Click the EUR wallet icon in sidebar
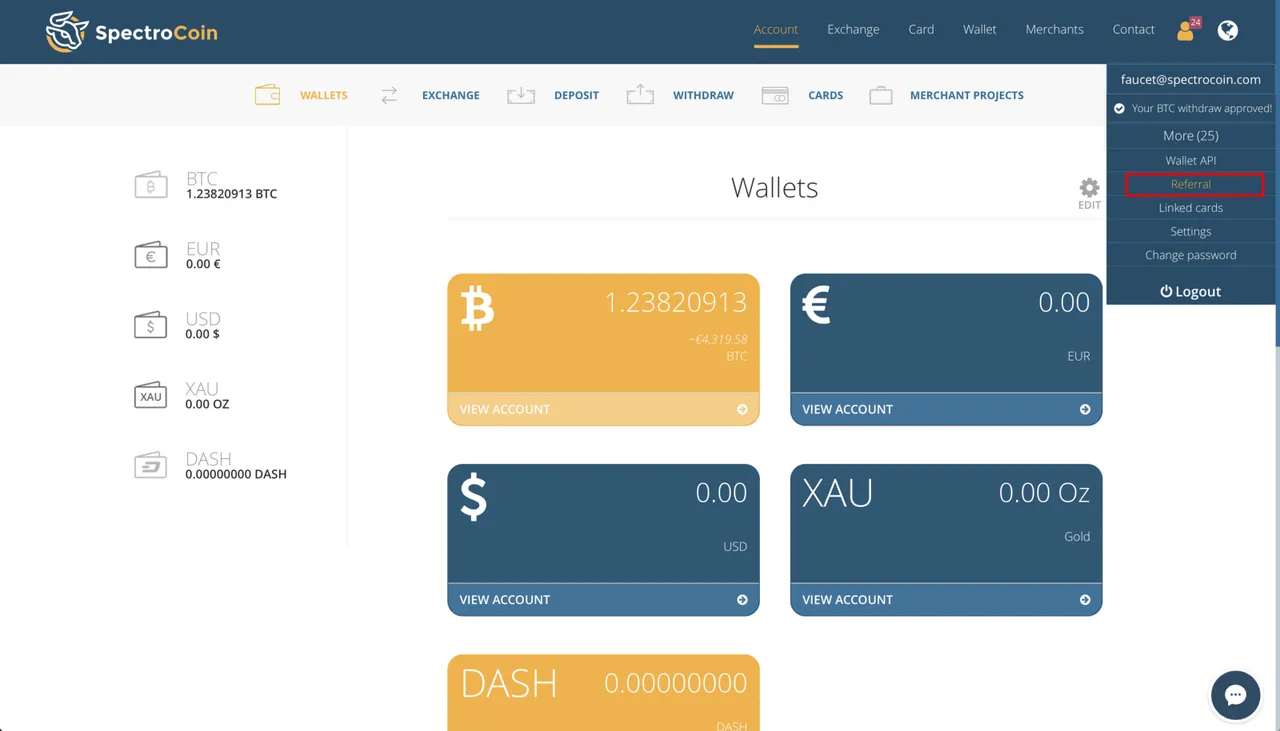The height and width of the screenshot is (731, 1280). coord(151,255)
